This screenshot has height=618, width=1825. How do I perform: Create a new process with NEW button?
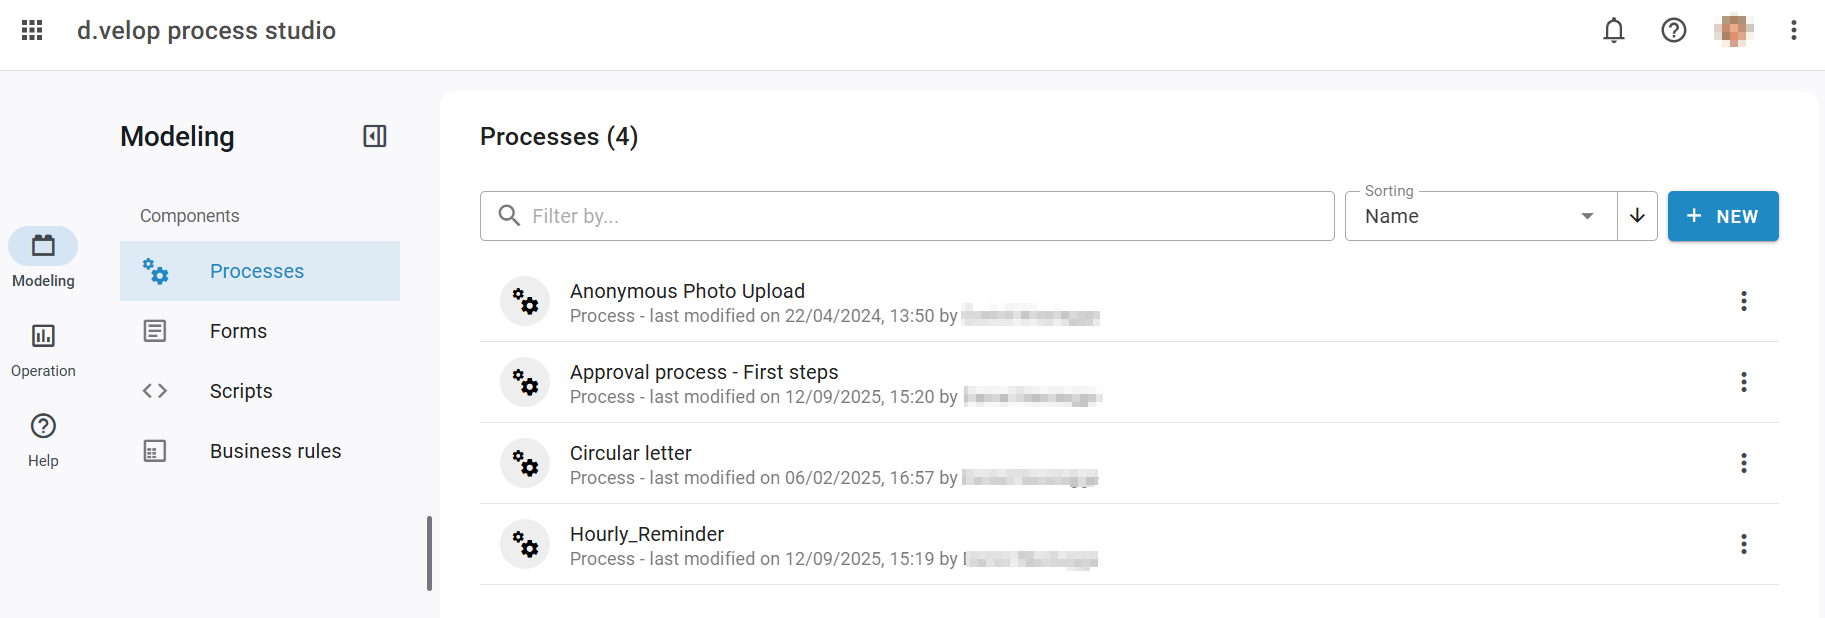coord(1722,216)
